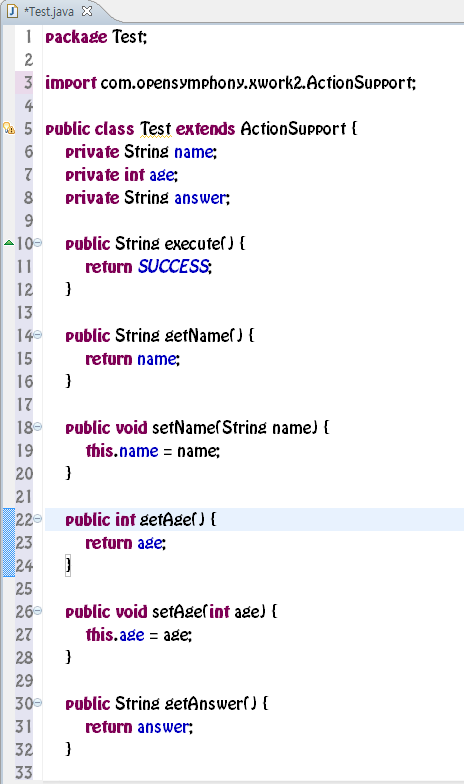The image size is (464, 784).
Task: Click 'String name' parameter on line 18
Action: (267, 428)
